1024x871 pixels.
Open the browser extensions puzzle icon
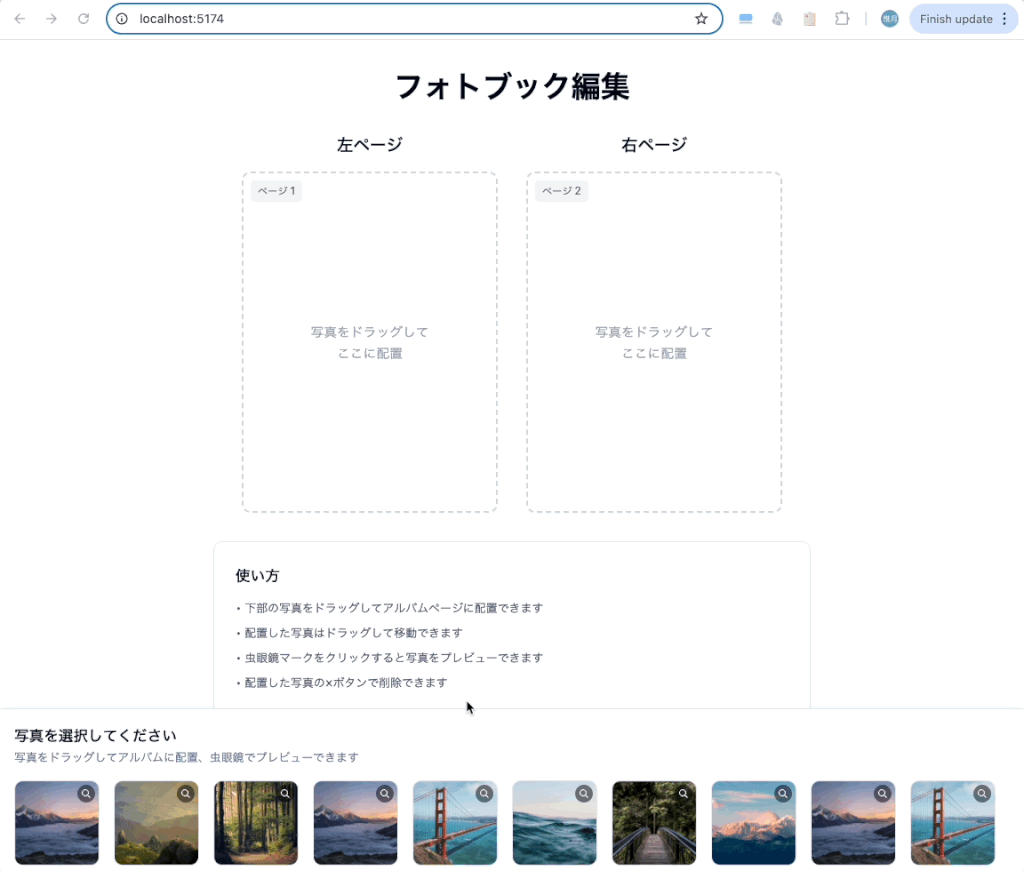tap(843, 18)
